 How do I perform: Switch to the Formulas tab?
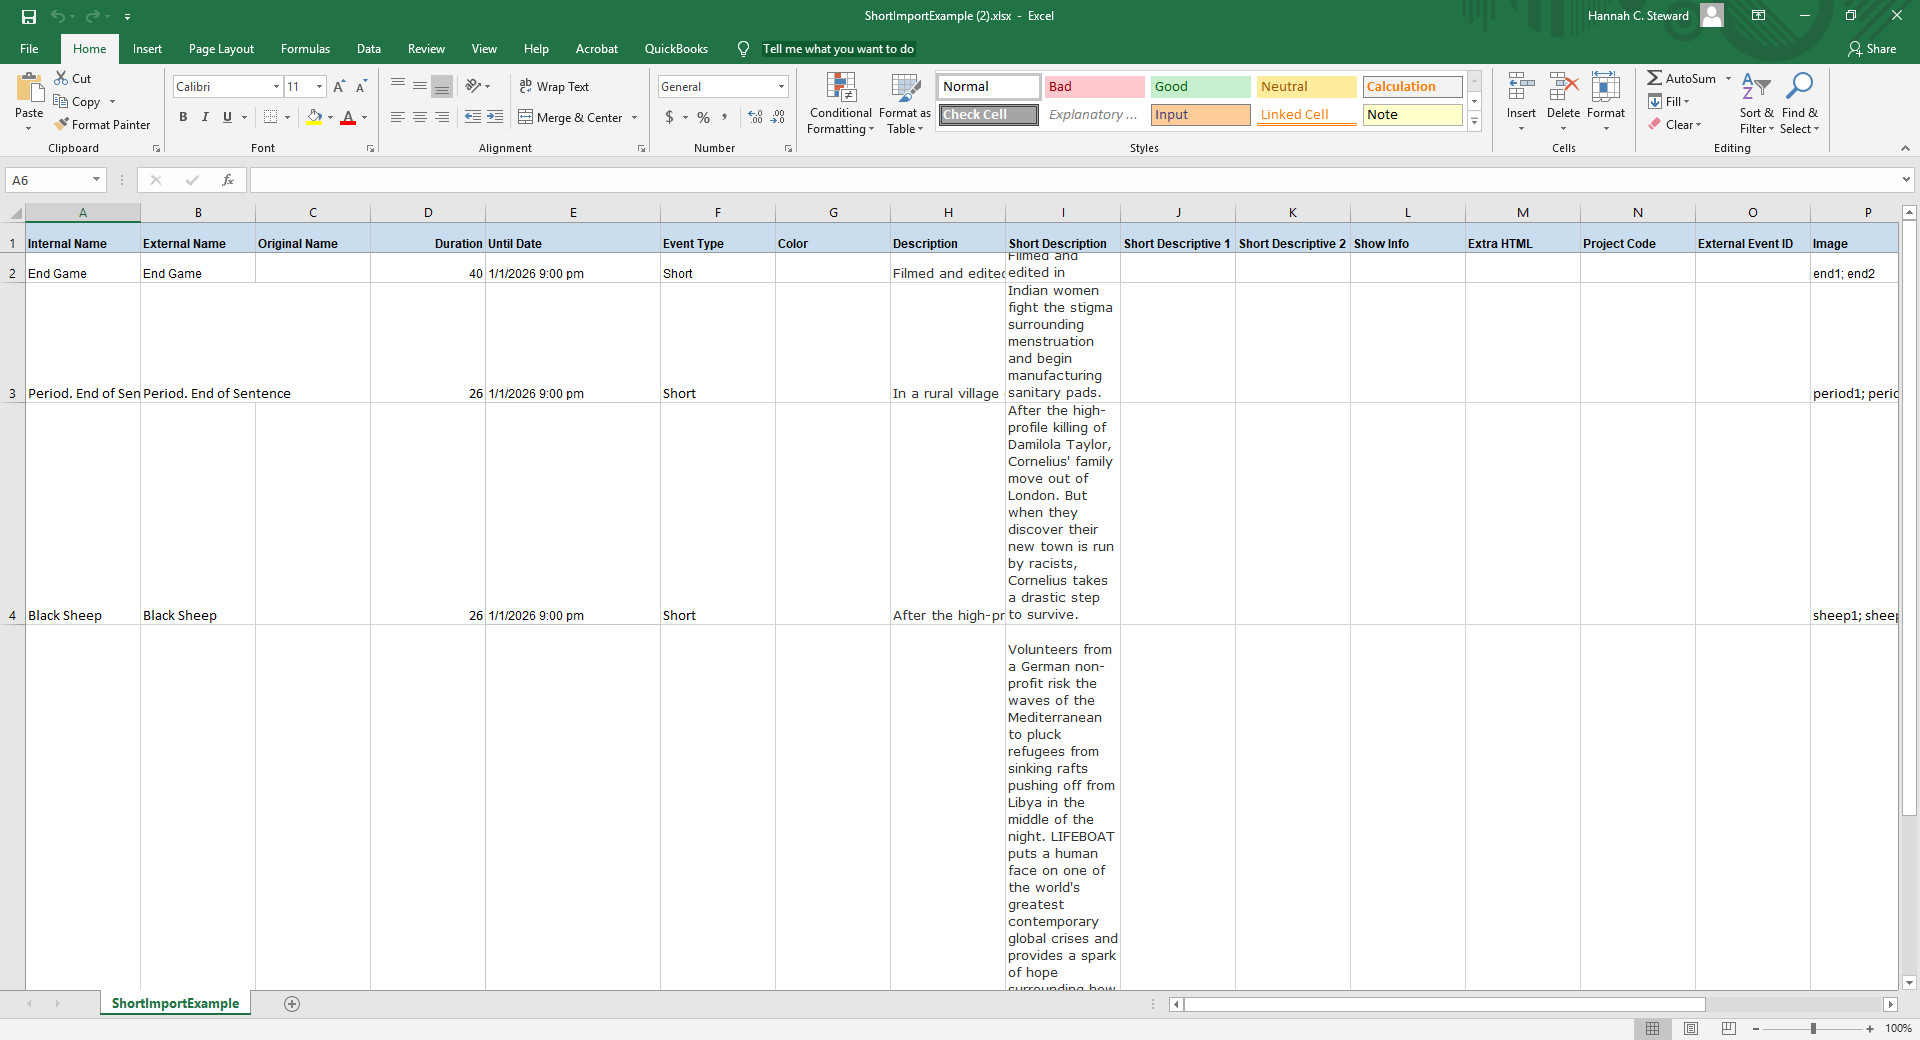coord(305,49)
